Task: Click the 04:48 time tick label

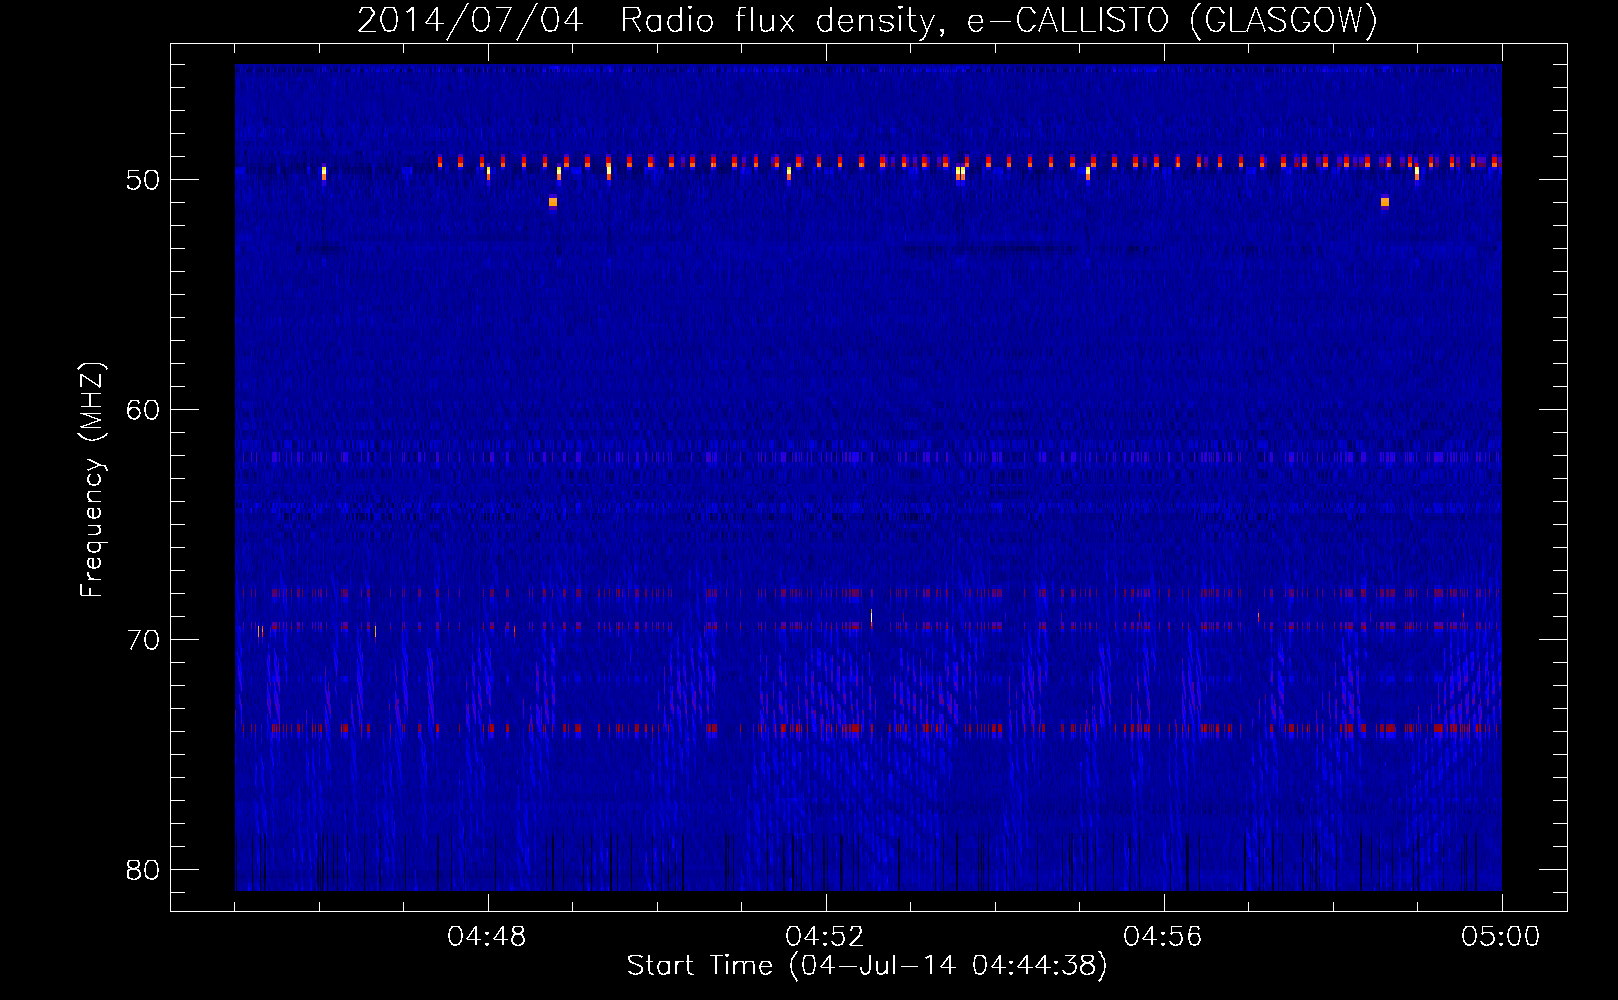Action: click(487, 937)
